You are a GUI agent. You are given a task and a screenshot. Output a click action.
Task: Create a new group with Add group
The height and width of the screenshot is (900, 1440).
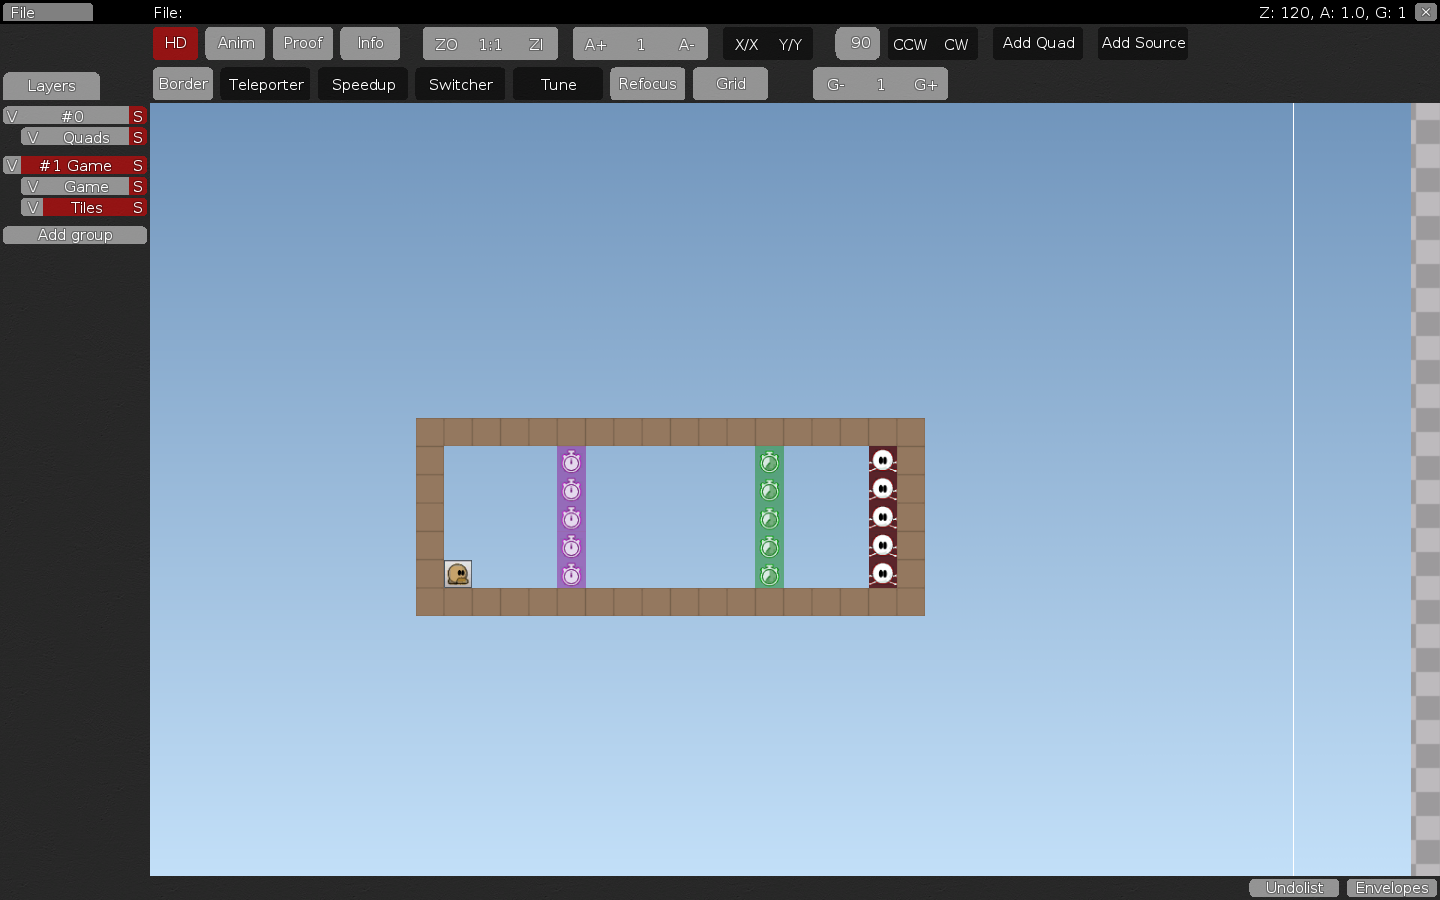74,234
